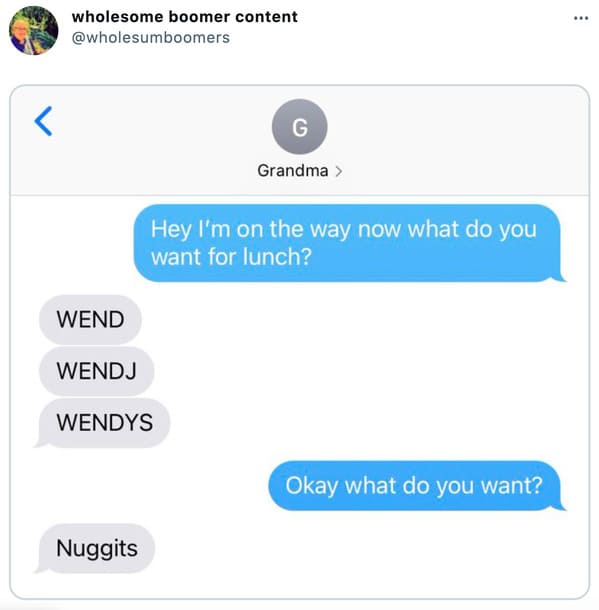Screen dimensions: 599x610
Task: Visit the wholesome boomer content display name
Action: click(184, 17)
